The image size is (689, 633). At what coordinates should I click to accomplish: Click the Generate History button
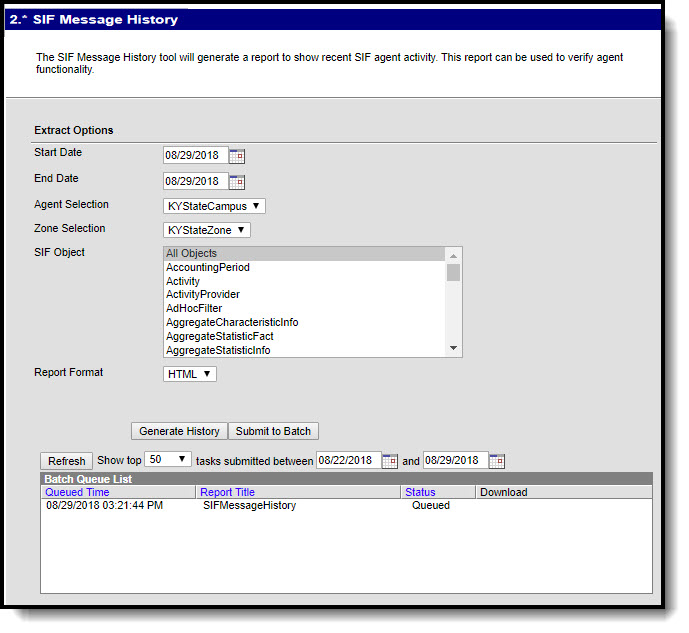(179, 431)
